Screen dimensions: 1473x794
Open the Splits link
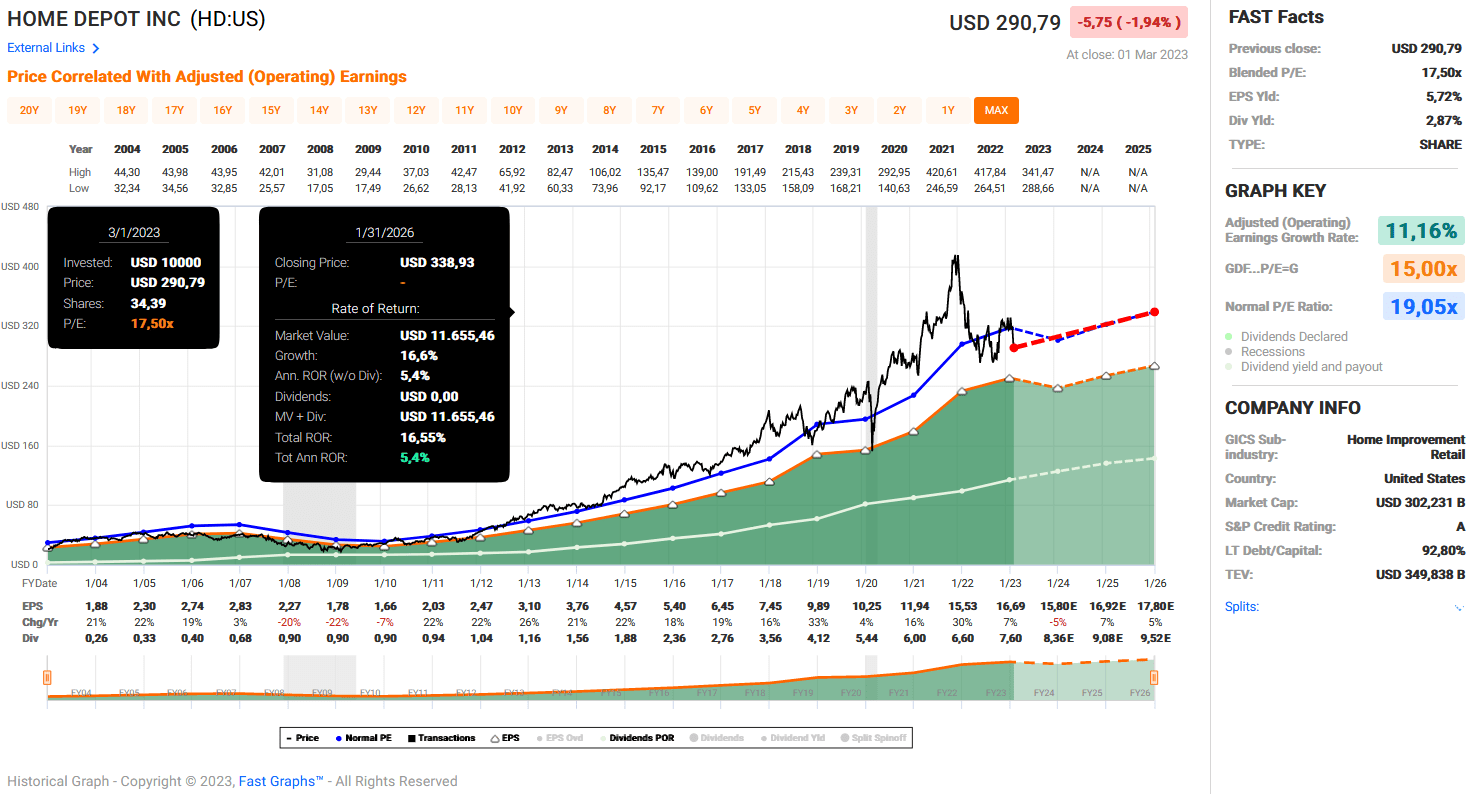(1242, 606)
